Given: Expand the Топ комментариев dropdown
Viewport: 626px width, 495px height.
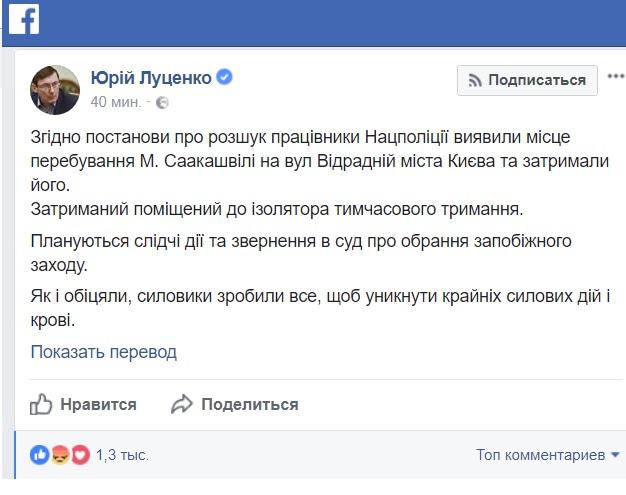Looking at the screenshot, I should point(539,455).
